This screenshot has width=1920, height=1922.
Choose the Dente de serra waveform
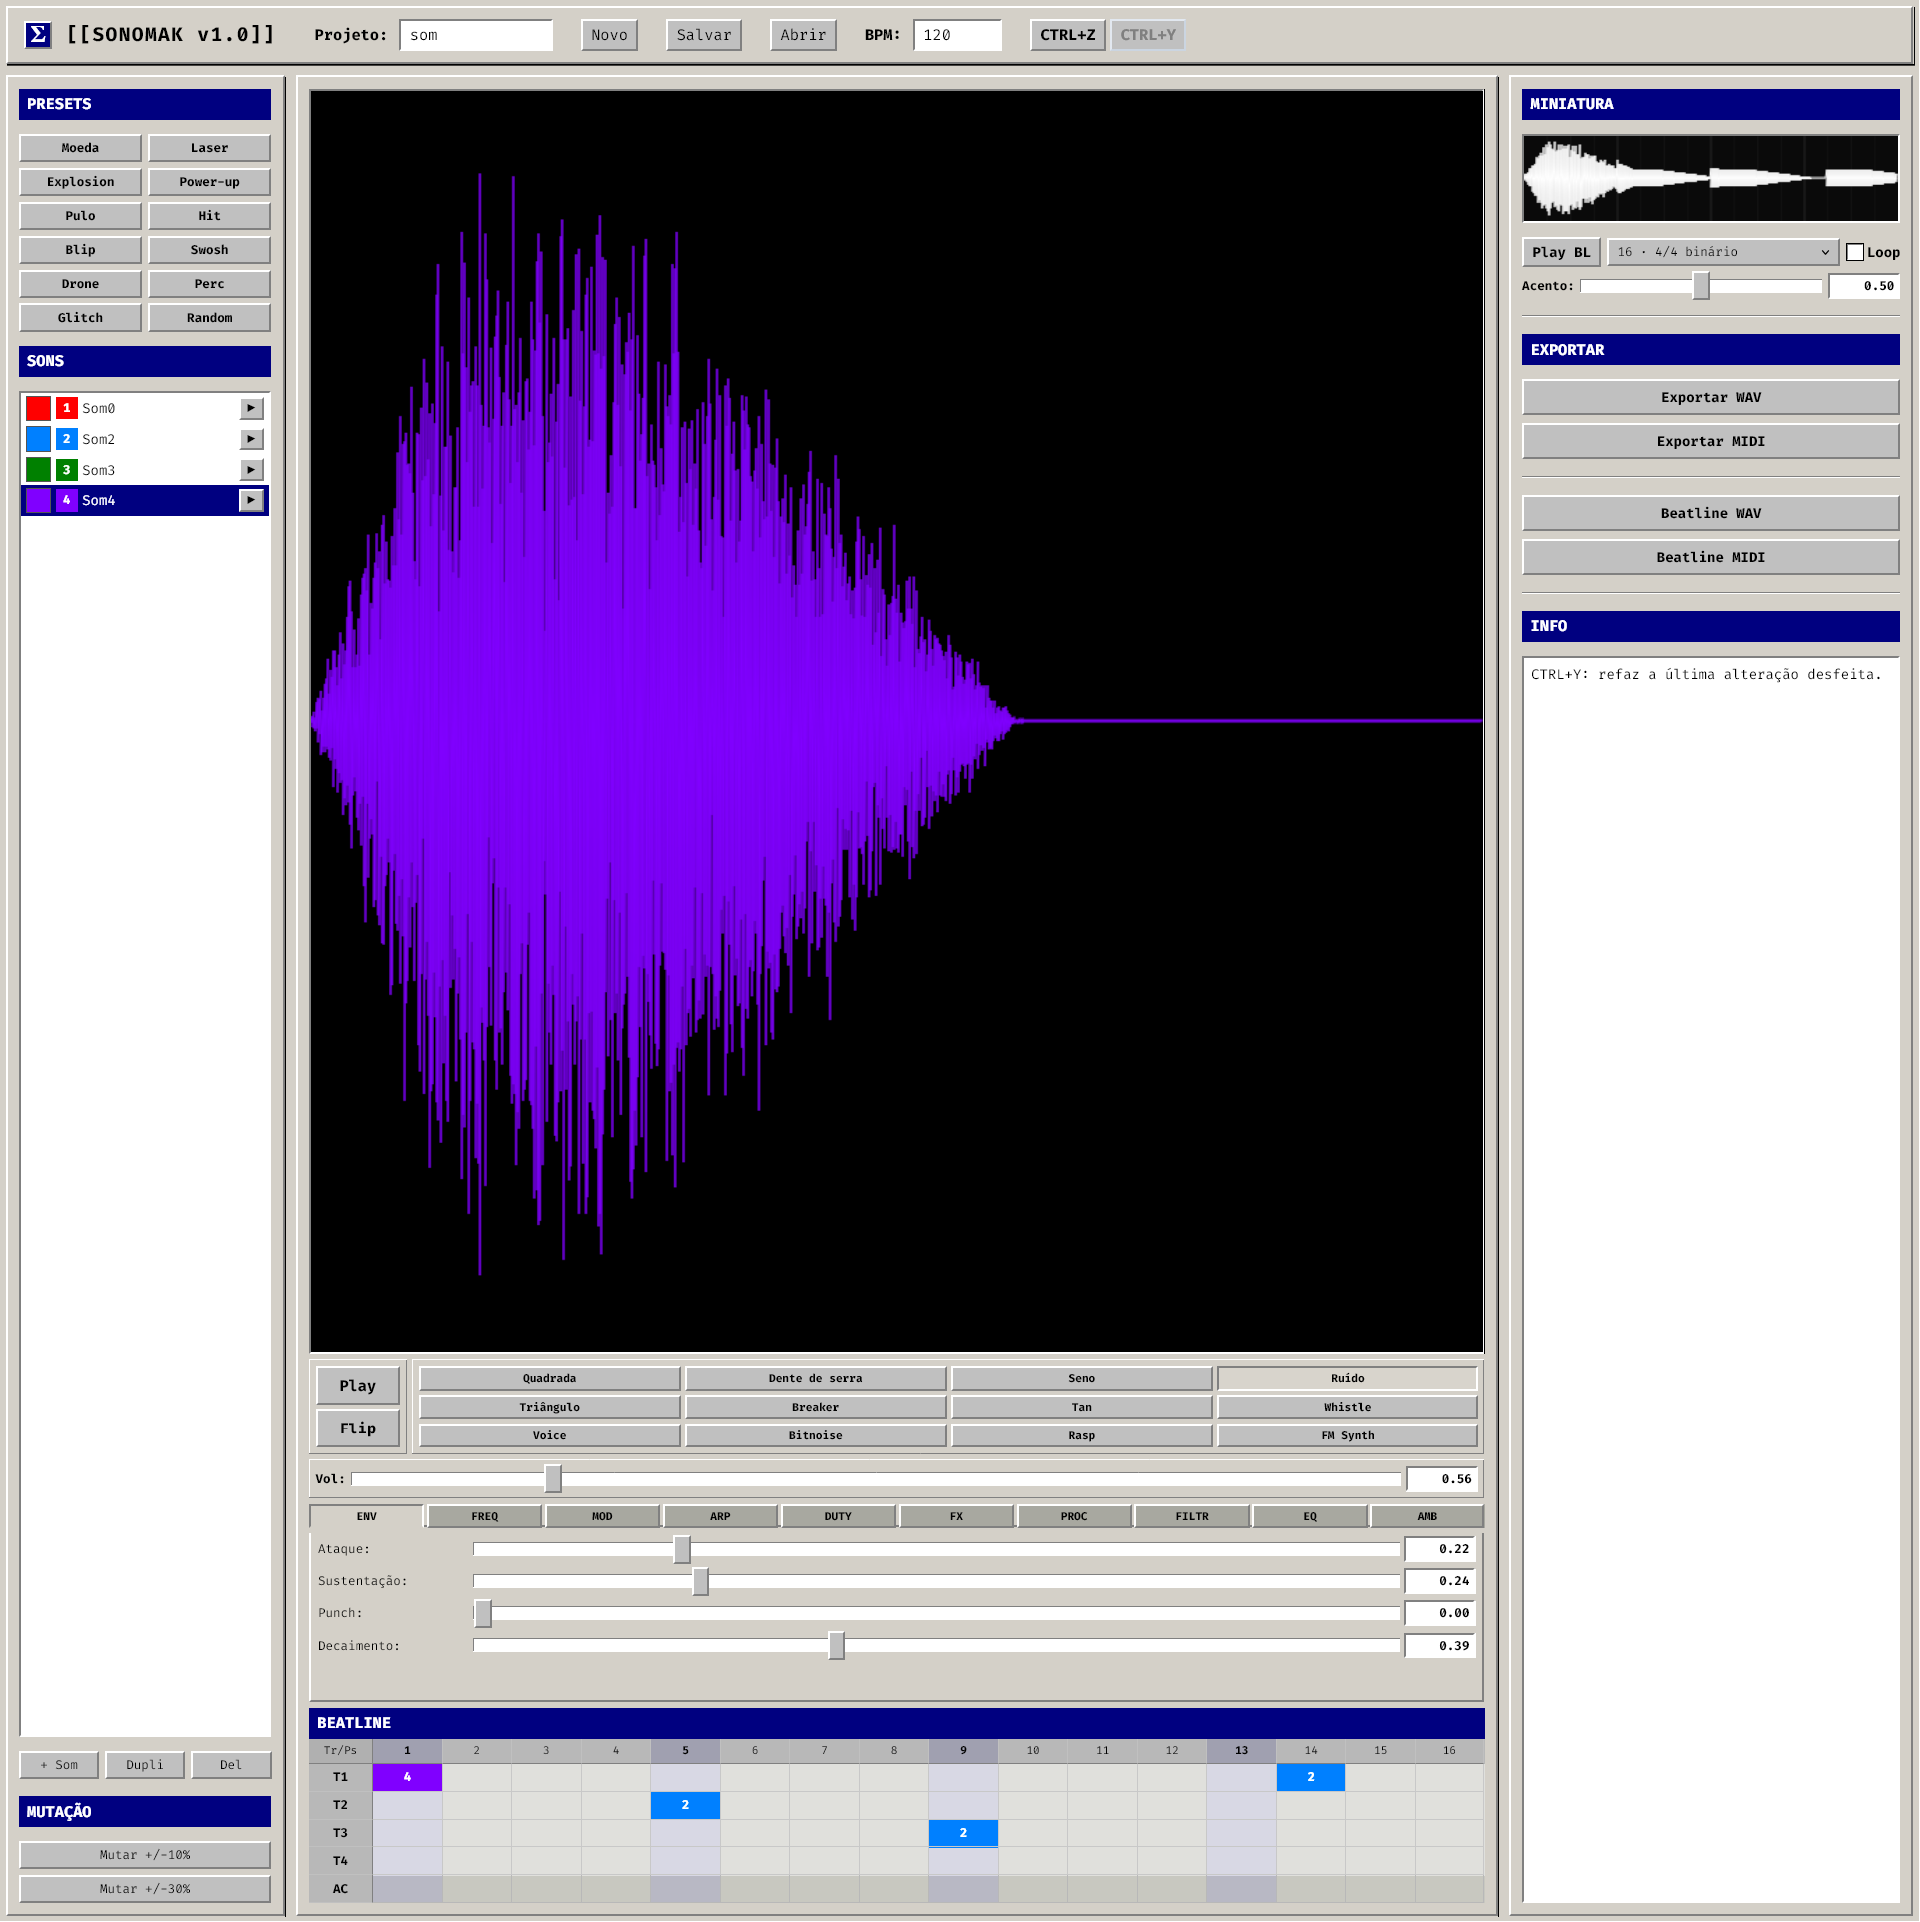815,1378
